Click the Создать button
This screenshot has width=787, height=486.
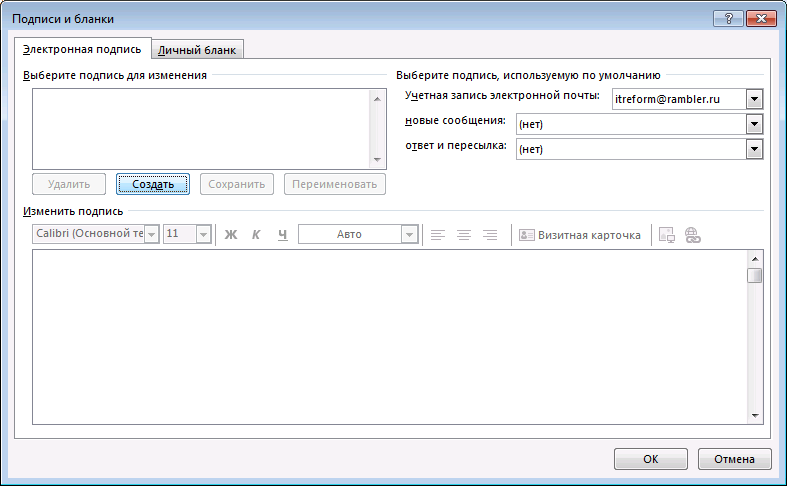click(153, 184)
